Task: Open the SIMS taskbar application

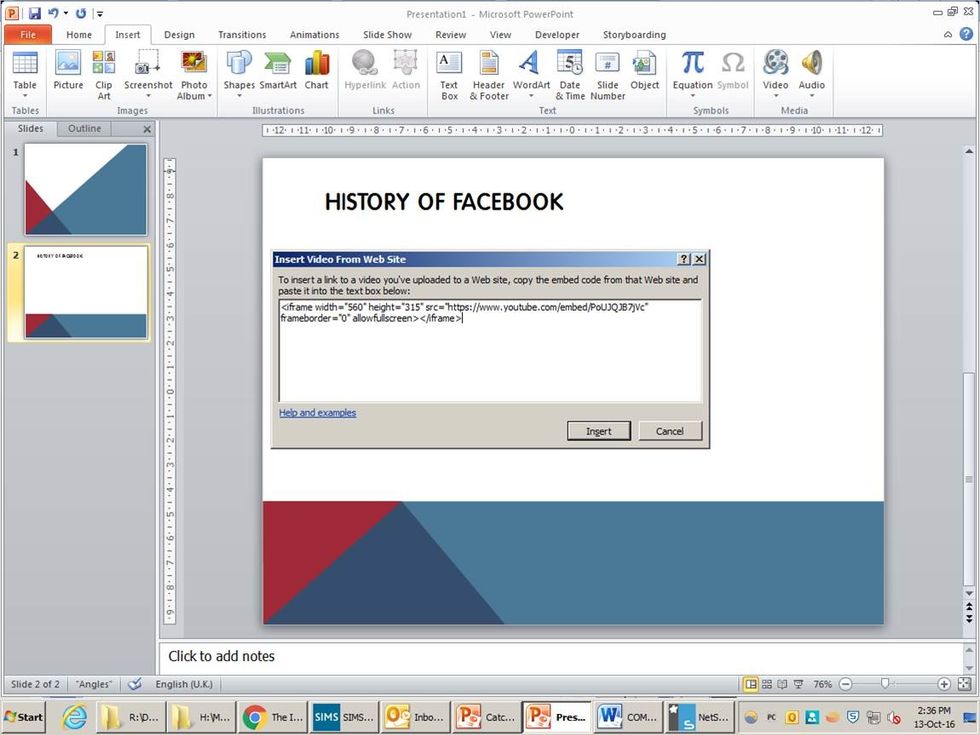Action: coord(344,717)
